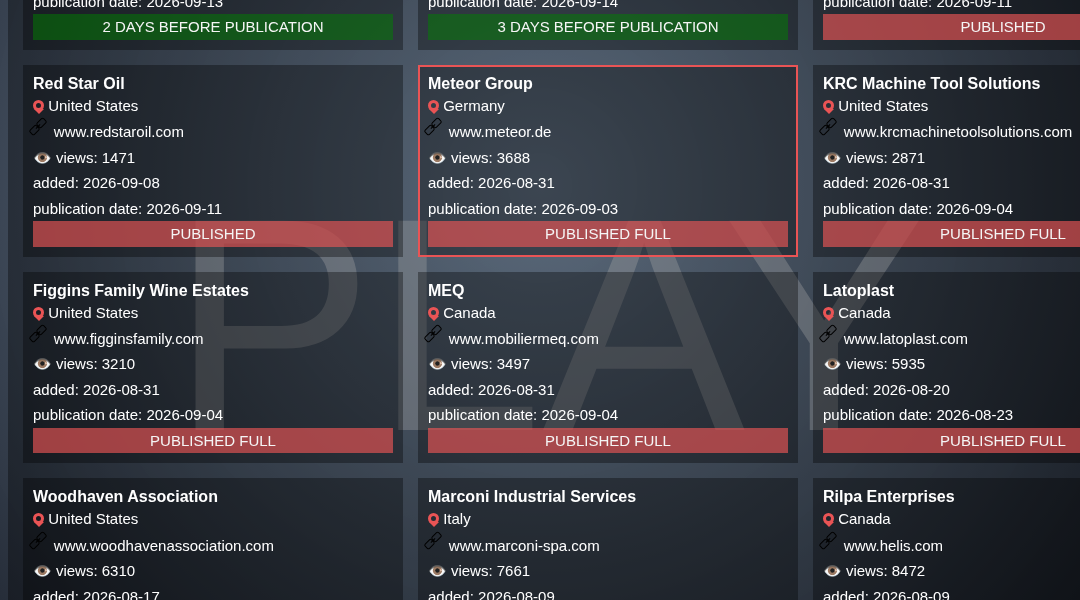Click the eye icon next to views: 3688
1080x600 pixels.
[437, 158]
